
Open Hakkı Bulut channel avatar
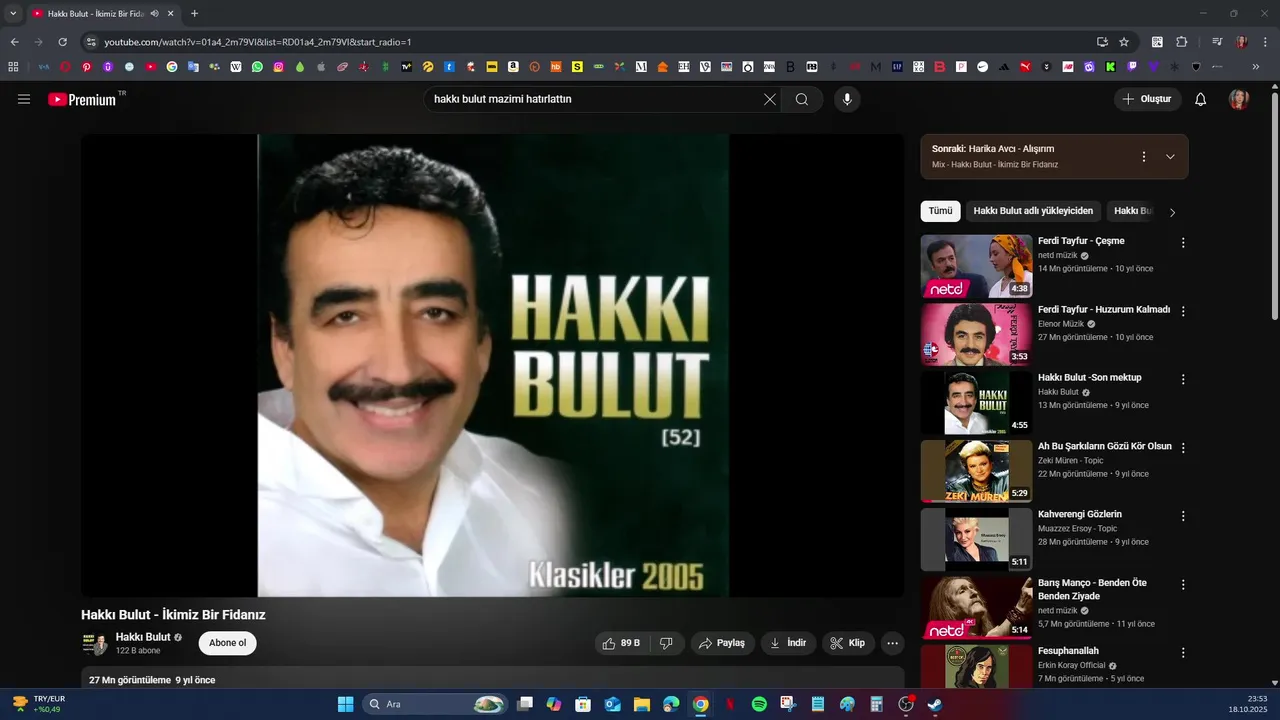coord(94,643)
